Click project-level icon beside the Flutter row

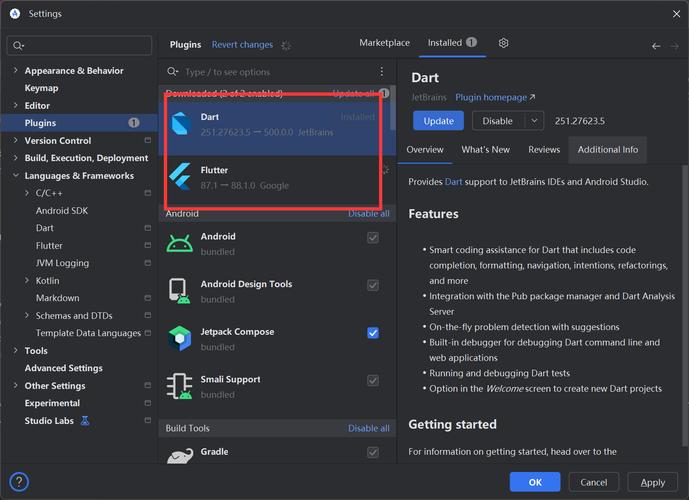coord(148,245)
